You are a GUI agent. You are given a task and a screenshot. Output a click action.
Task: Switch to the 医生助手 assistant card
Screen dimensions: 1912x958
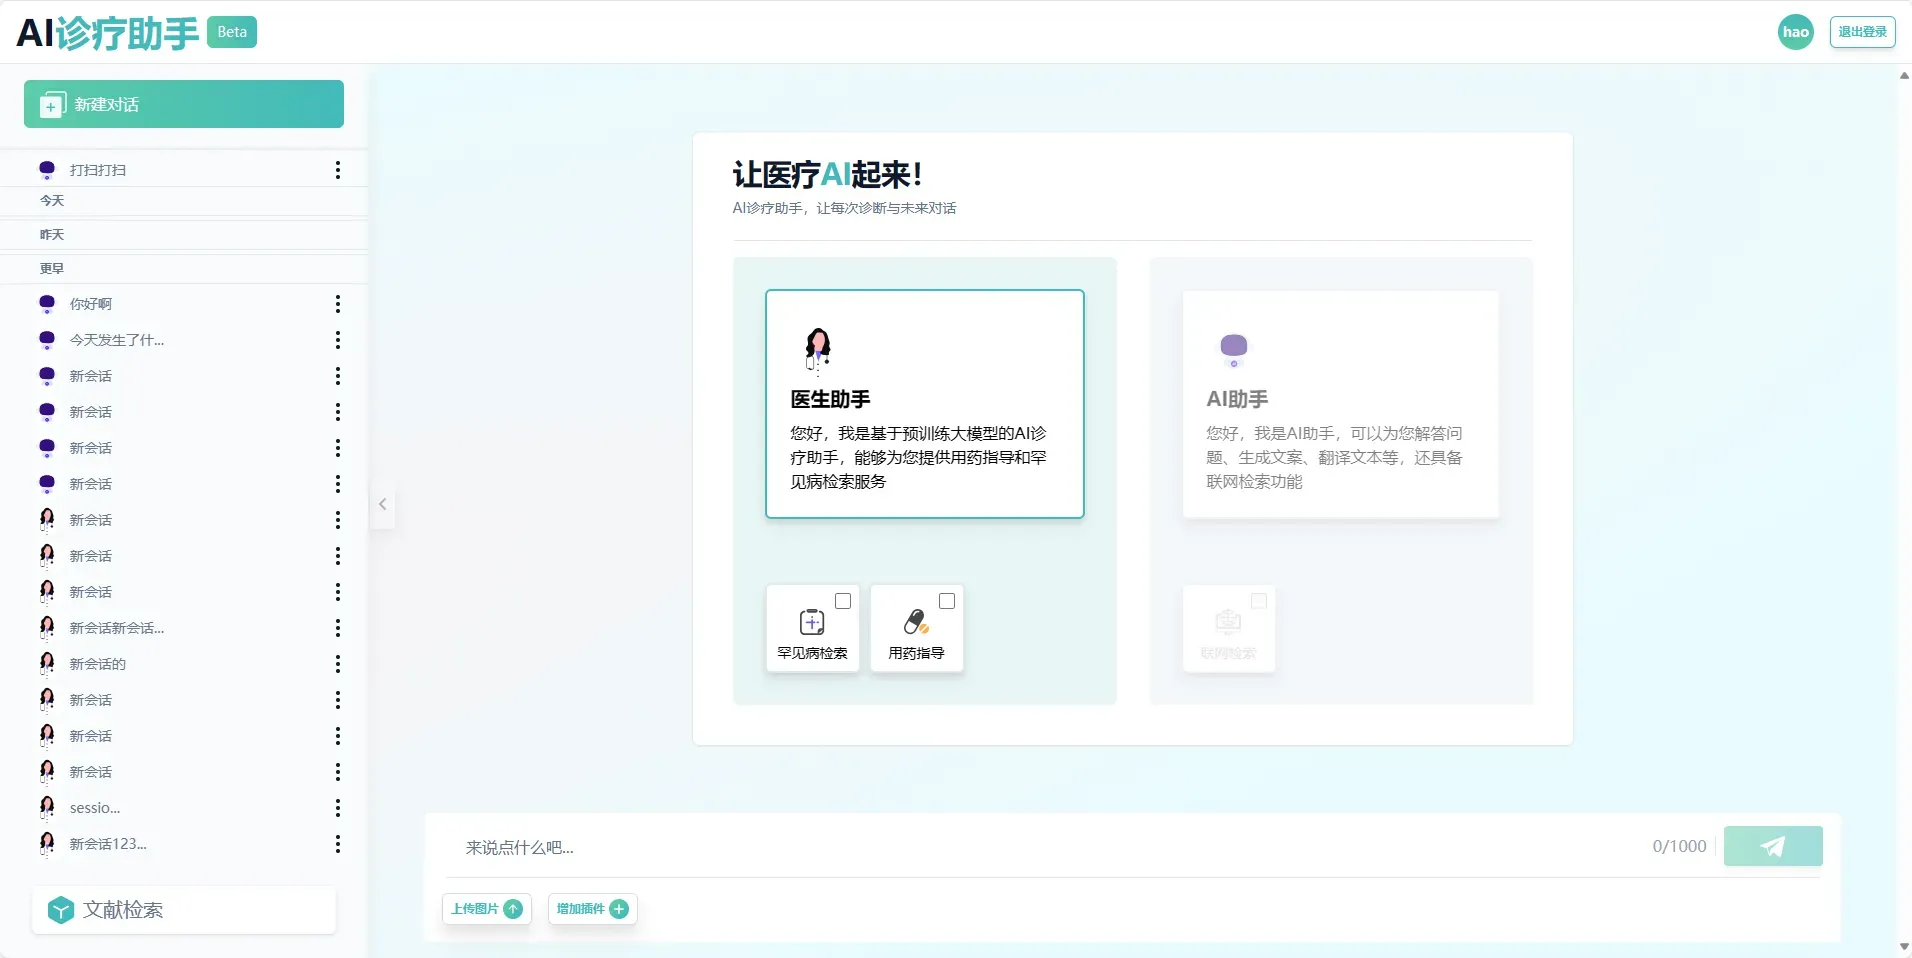(923, 404)
